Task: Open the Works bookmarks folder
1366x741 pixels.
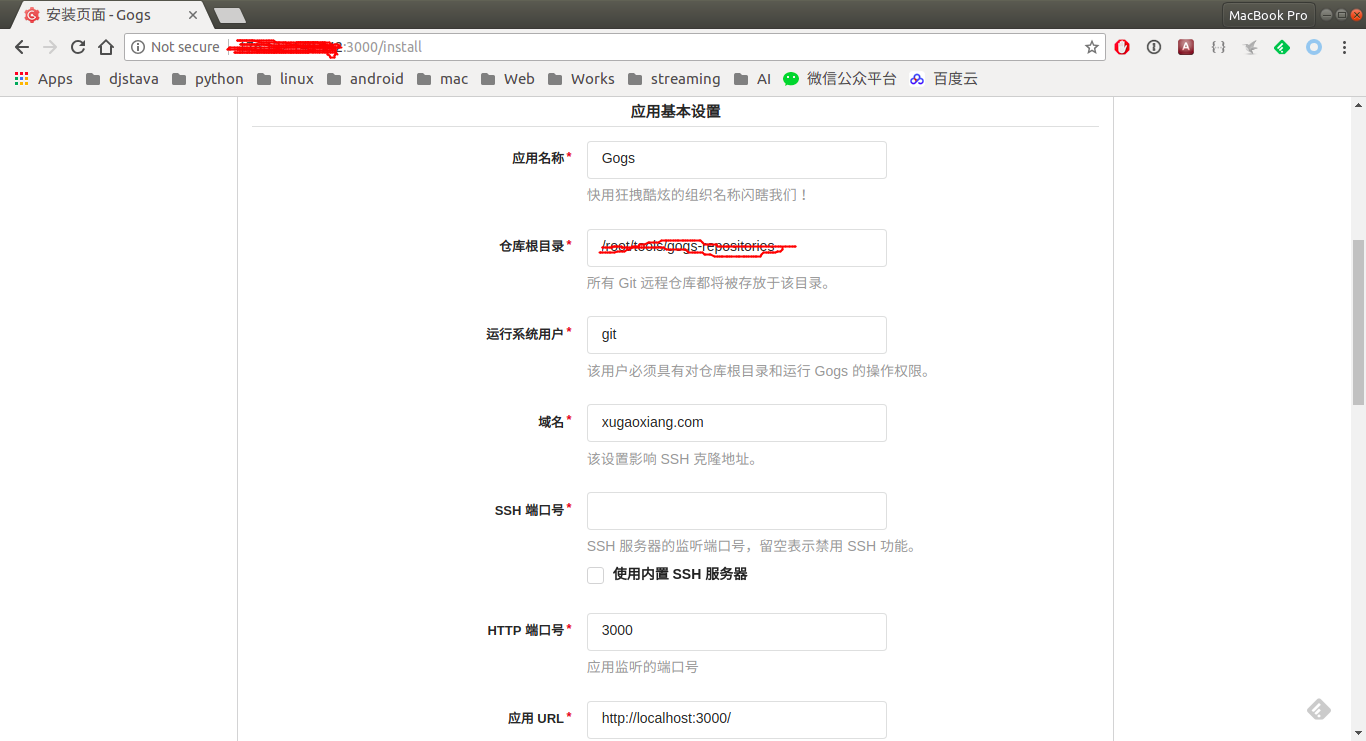Action: point(581,79)
